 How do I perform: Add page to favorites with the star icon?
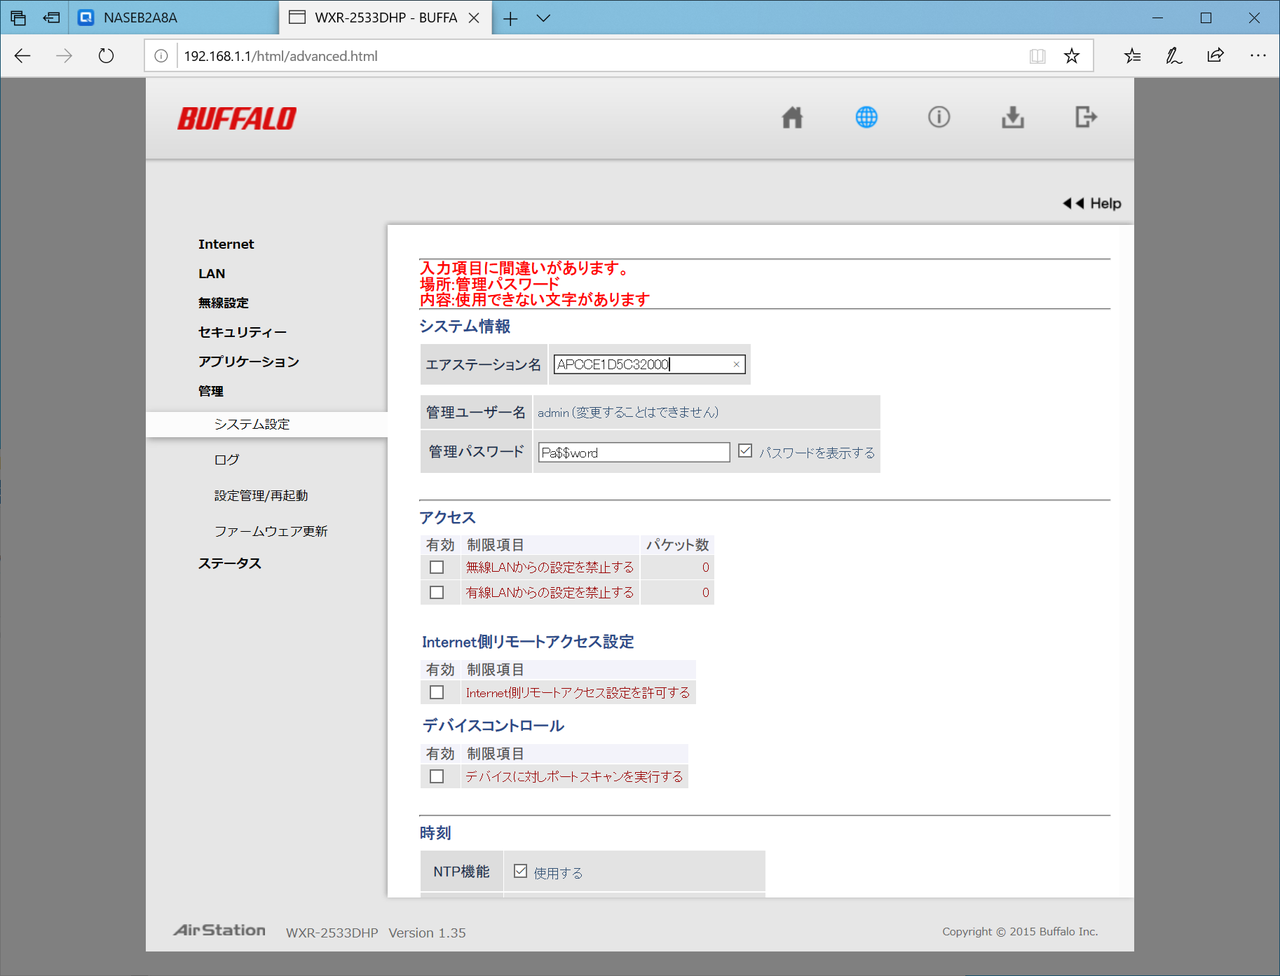1072,56
